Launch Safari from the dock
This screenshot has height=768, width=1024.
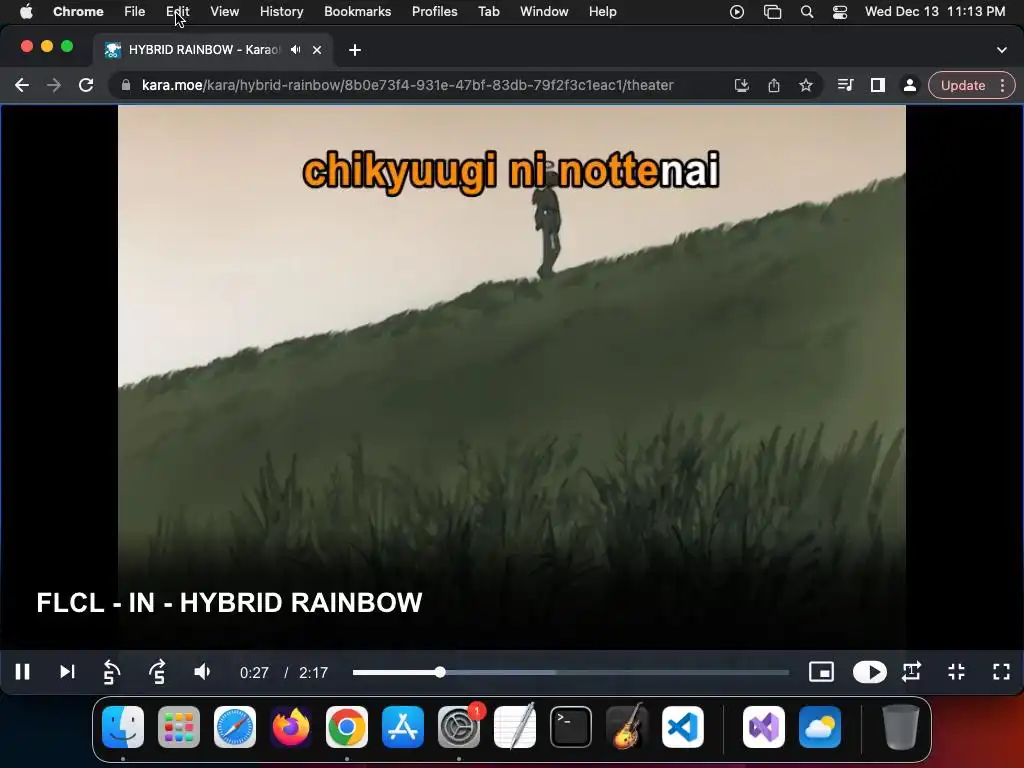pyautogui.click(x=234, y=727)
